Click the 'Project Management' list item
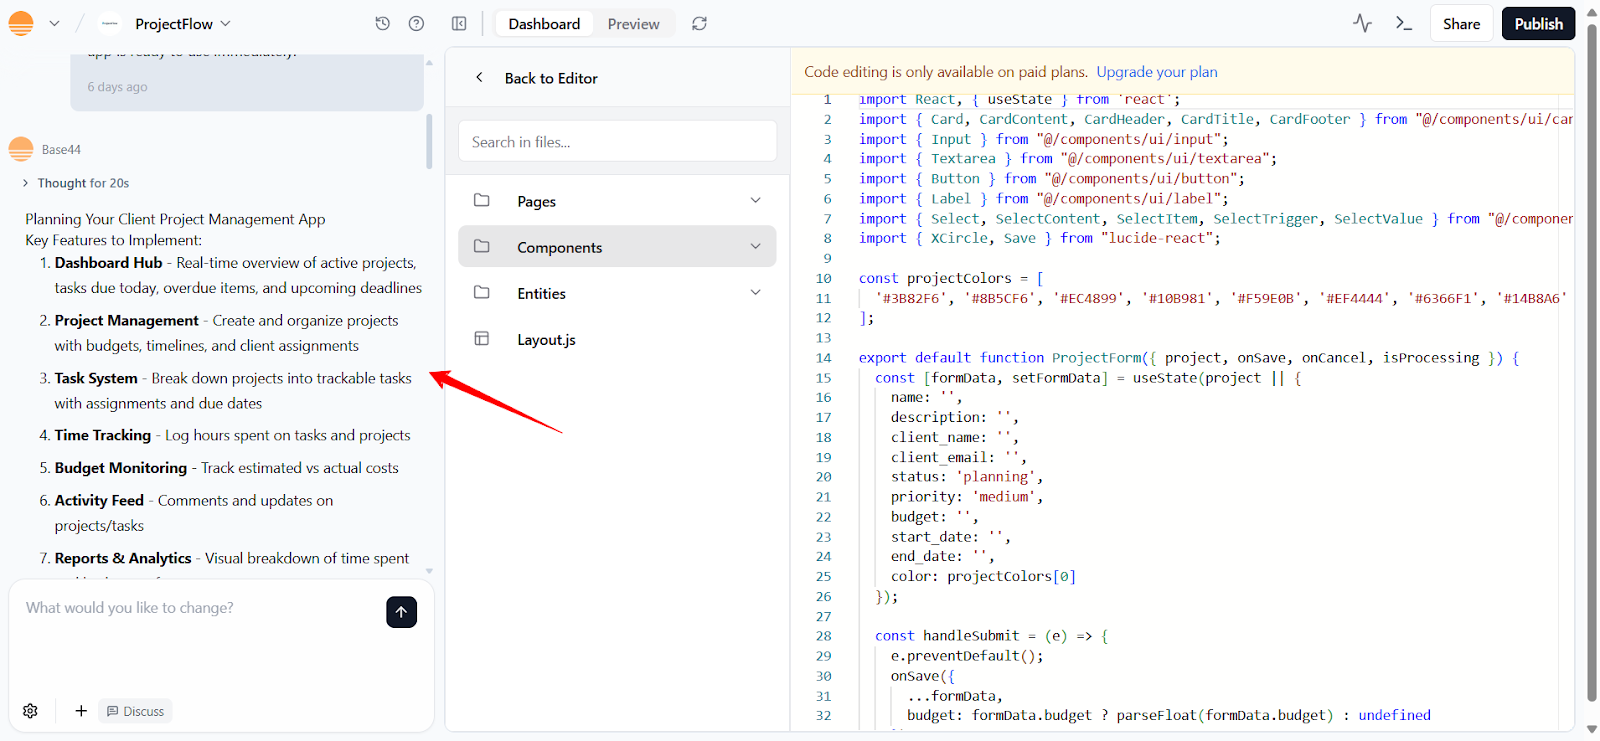The image size is (1600, 741). tap(226, 333)
